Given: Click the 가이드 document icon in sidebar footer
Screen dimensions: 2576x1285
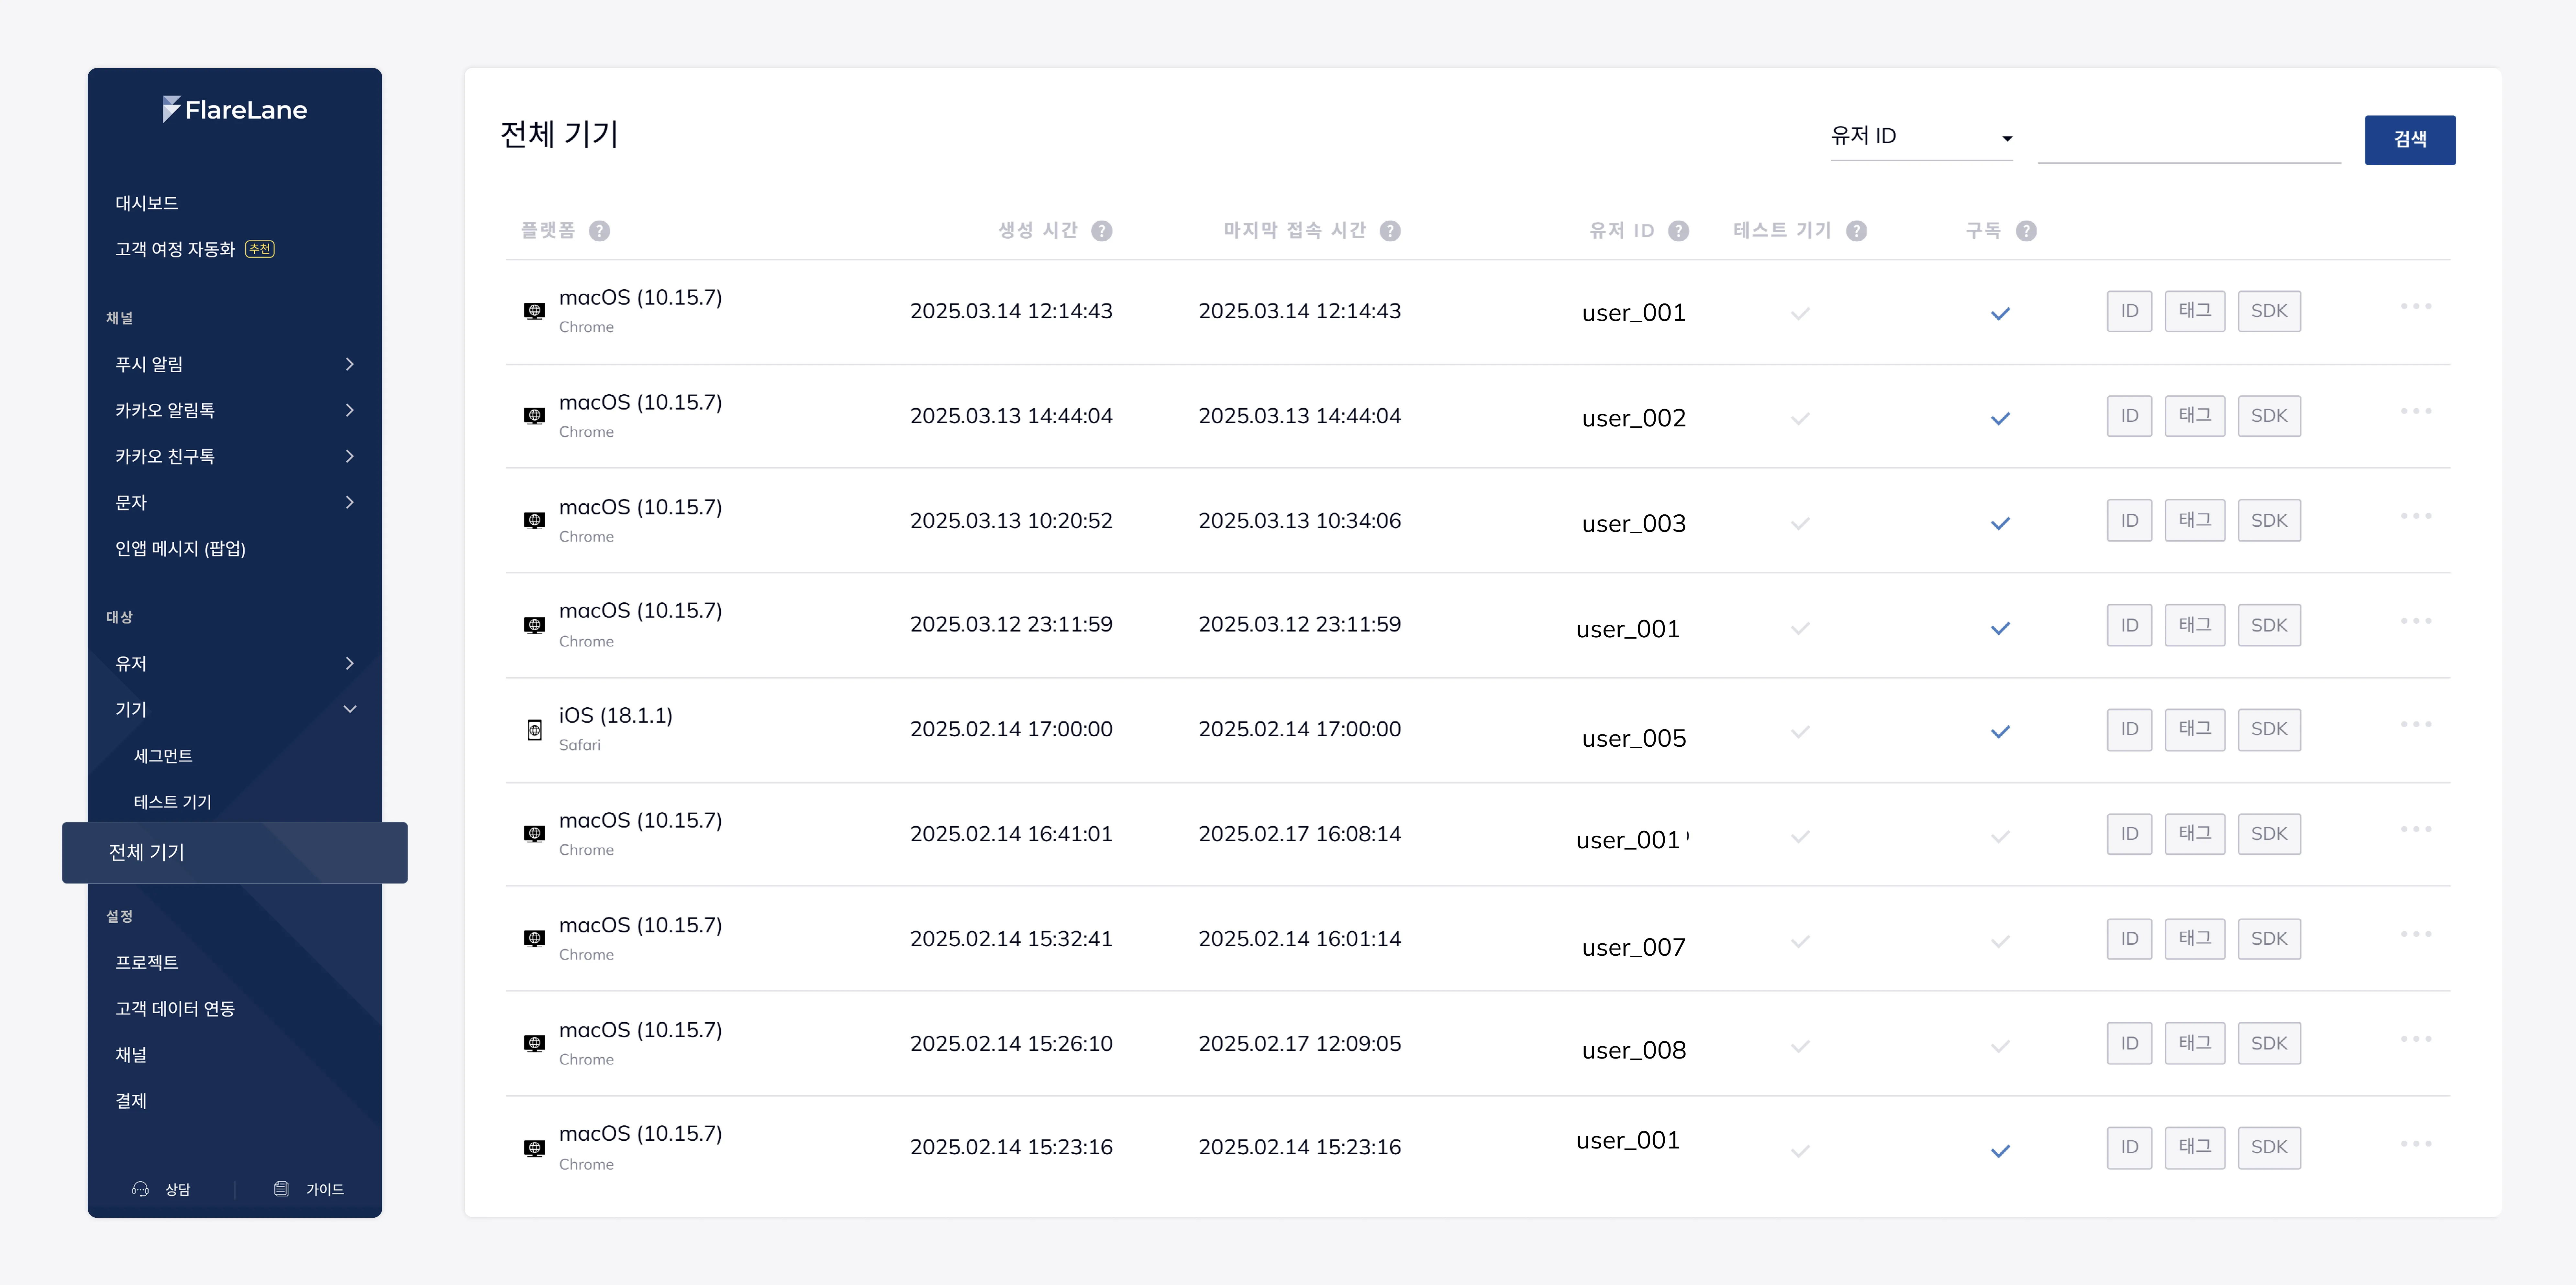Looking at the screenshot, I should pos(281,1189).
